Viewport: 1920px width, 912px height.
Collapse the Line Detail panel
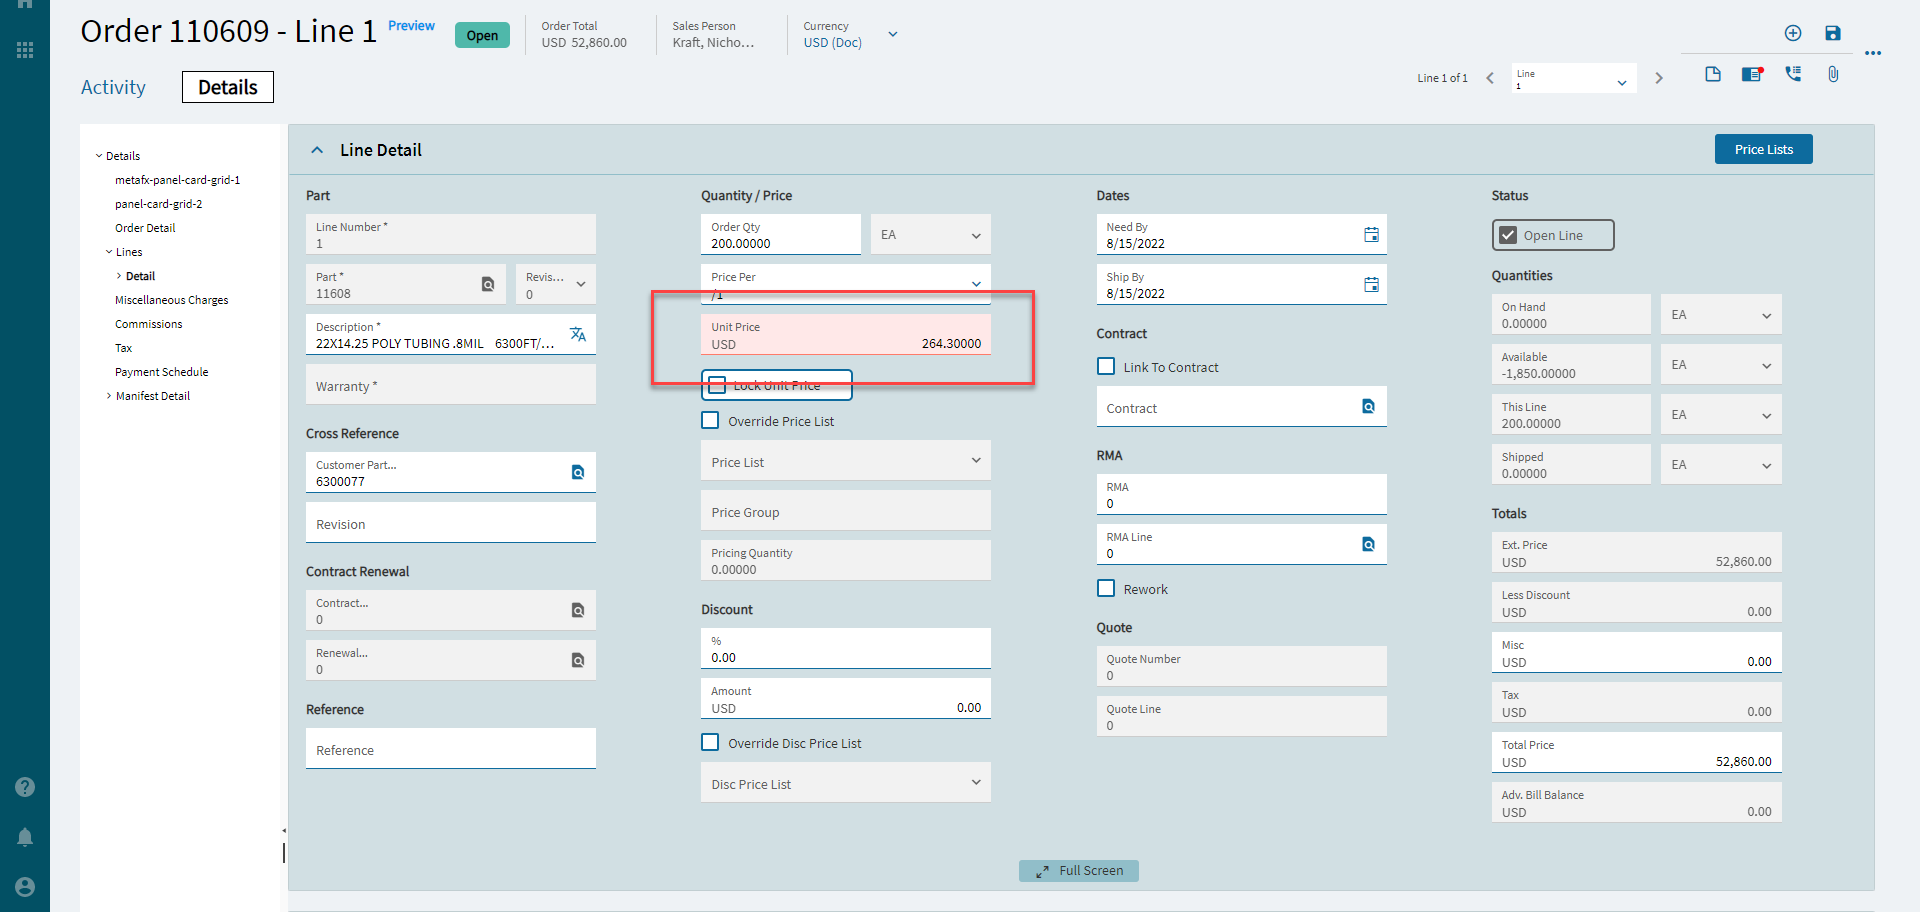click(317, 150)
